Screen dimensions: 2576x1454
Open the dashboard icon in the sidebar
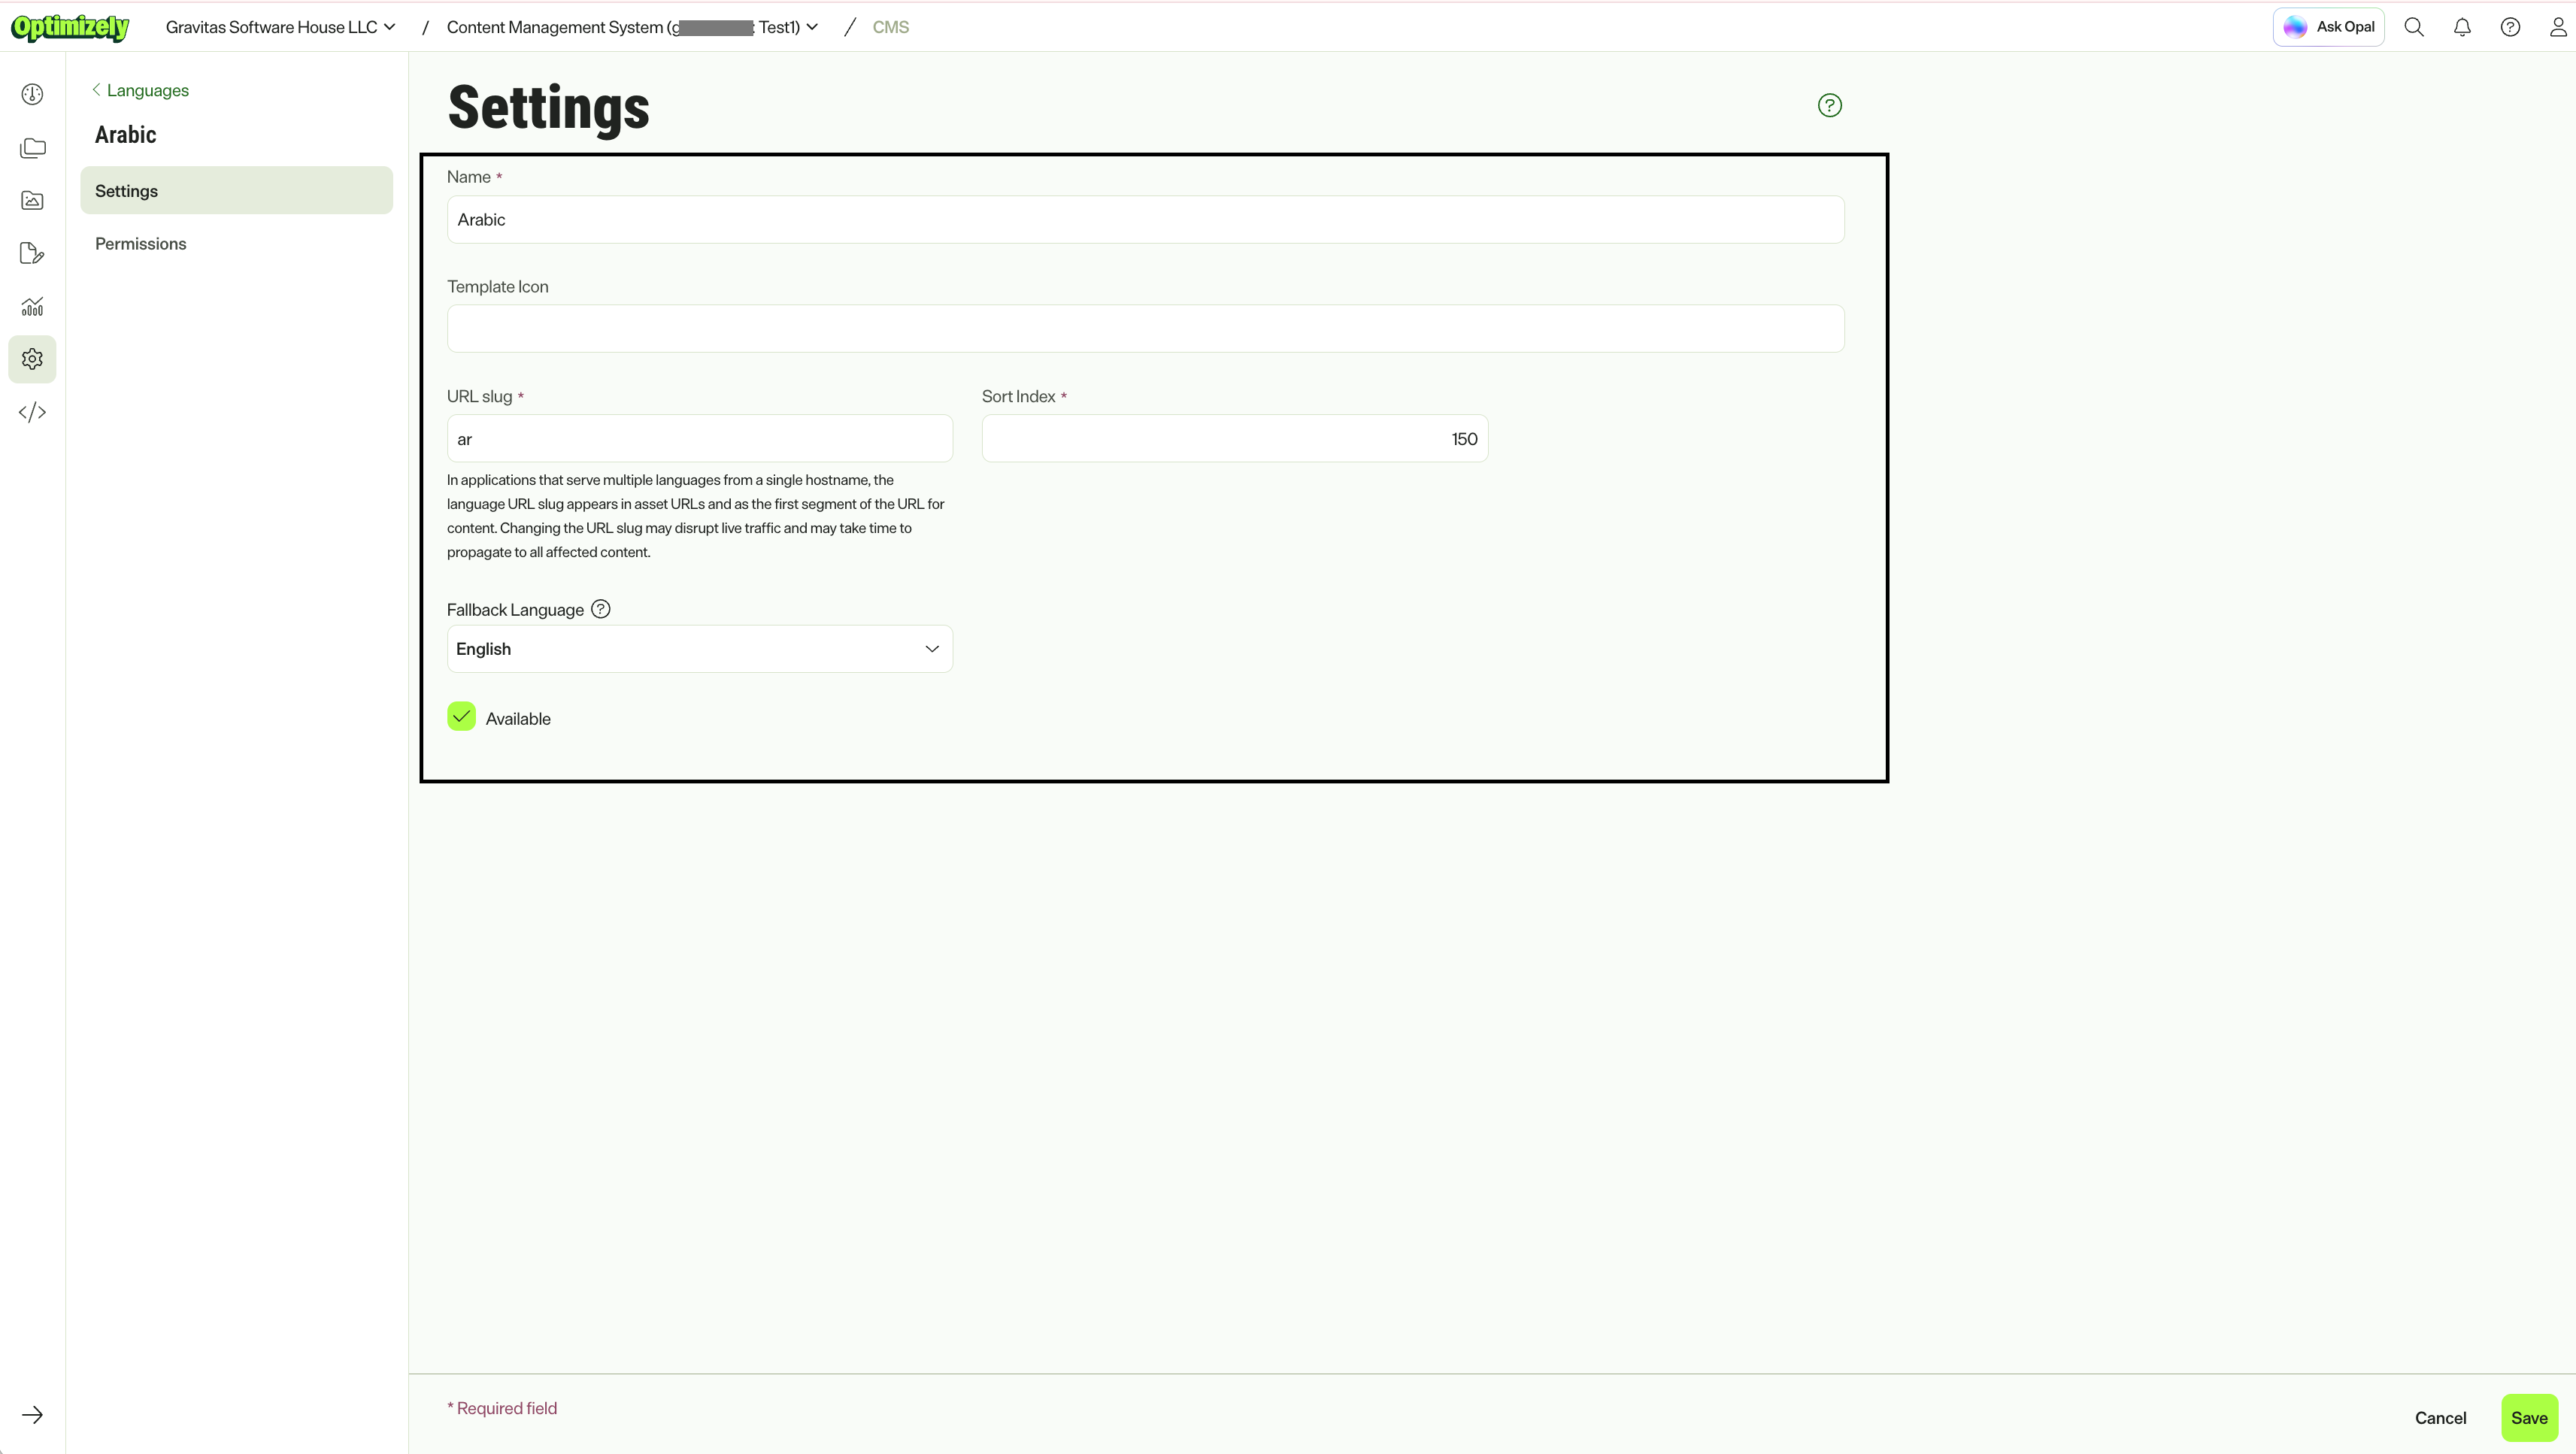click(x=32, y=94)
